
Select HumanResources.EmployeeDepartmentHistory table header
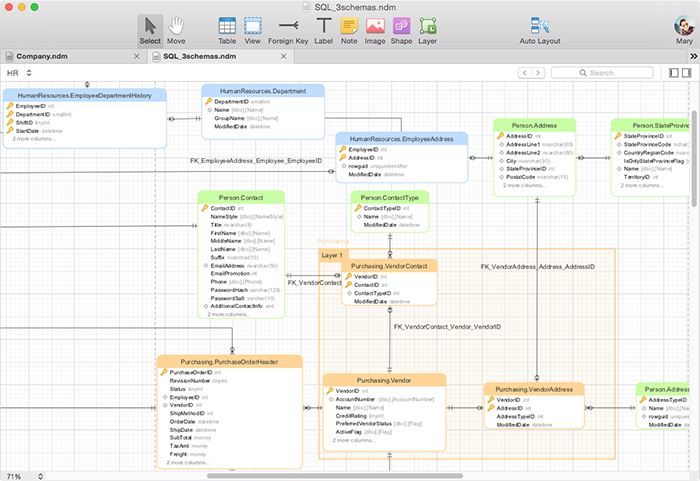coord(85,96)
